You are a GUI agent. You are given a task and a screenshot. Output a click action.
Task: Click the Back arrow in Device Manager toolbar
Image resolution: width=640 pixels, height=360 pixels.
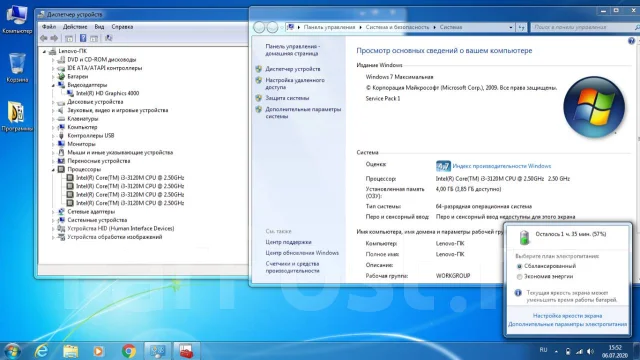(x=44, y=38)
